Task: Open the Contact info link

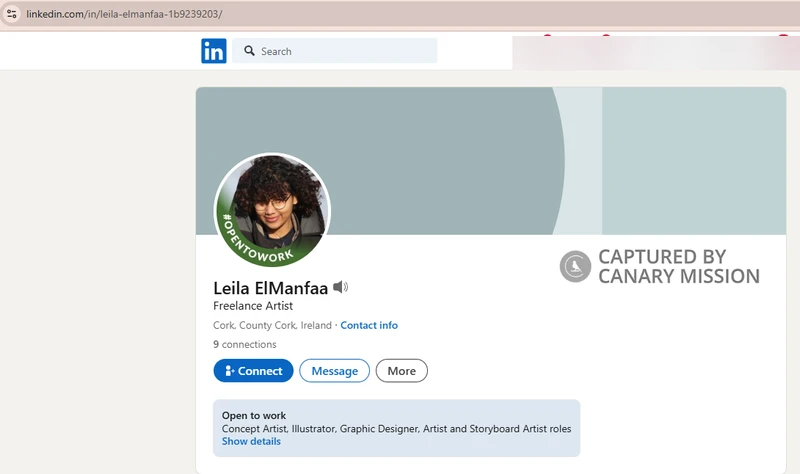Action: tap(369, 325)
